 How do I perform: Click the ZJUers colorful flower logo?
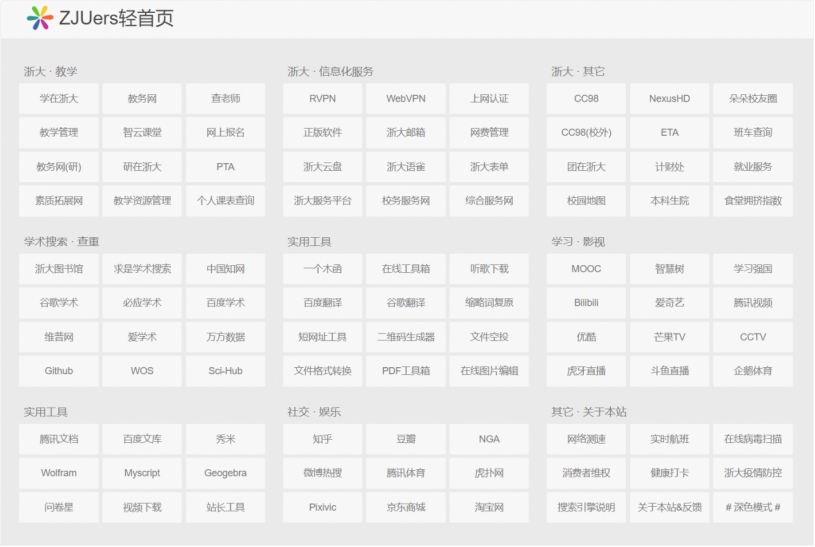(40, 17)
